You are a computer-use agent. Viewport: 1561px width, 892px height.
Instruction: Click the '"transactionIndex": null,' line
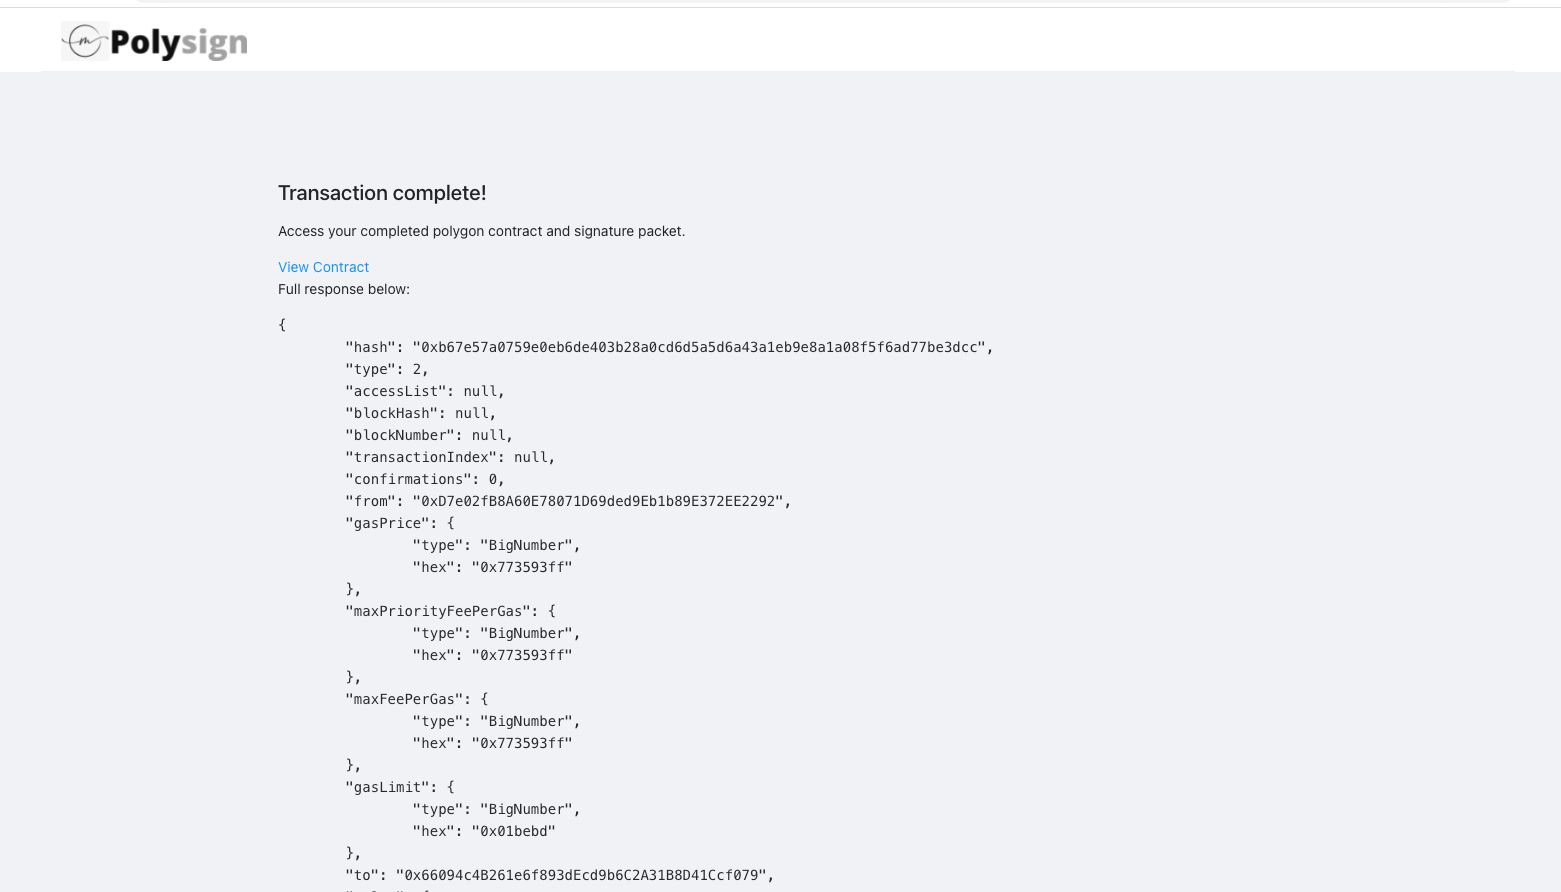point(450,457)
